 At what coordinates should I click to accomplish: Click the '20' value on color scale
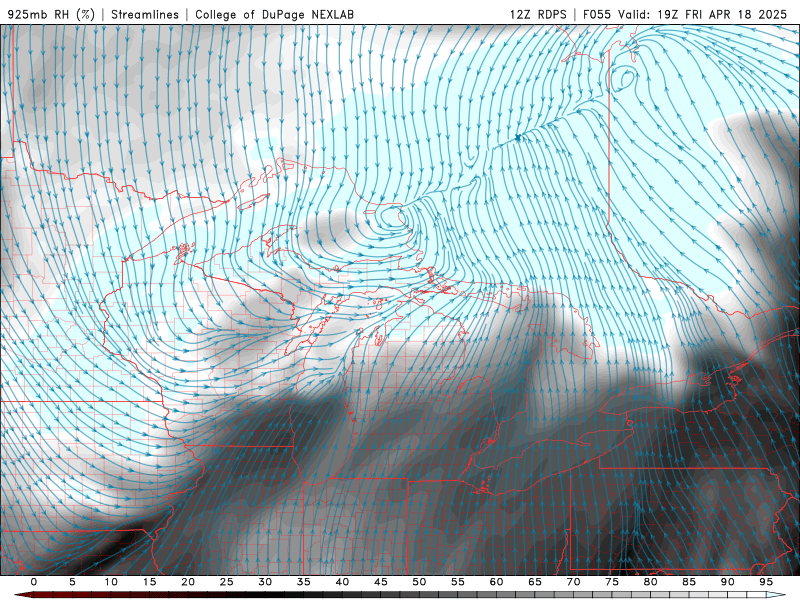click(x=188, y=582)
